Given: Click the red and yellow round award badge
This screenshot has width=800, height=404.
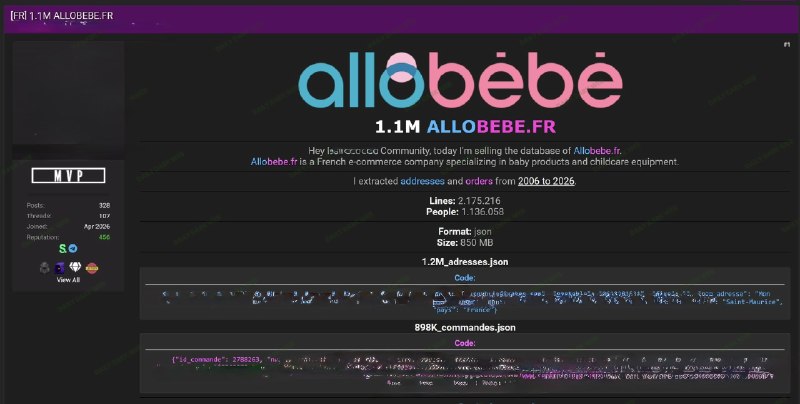Looking at the screenshot, I should pyautogui.click(x=92, y=268).
